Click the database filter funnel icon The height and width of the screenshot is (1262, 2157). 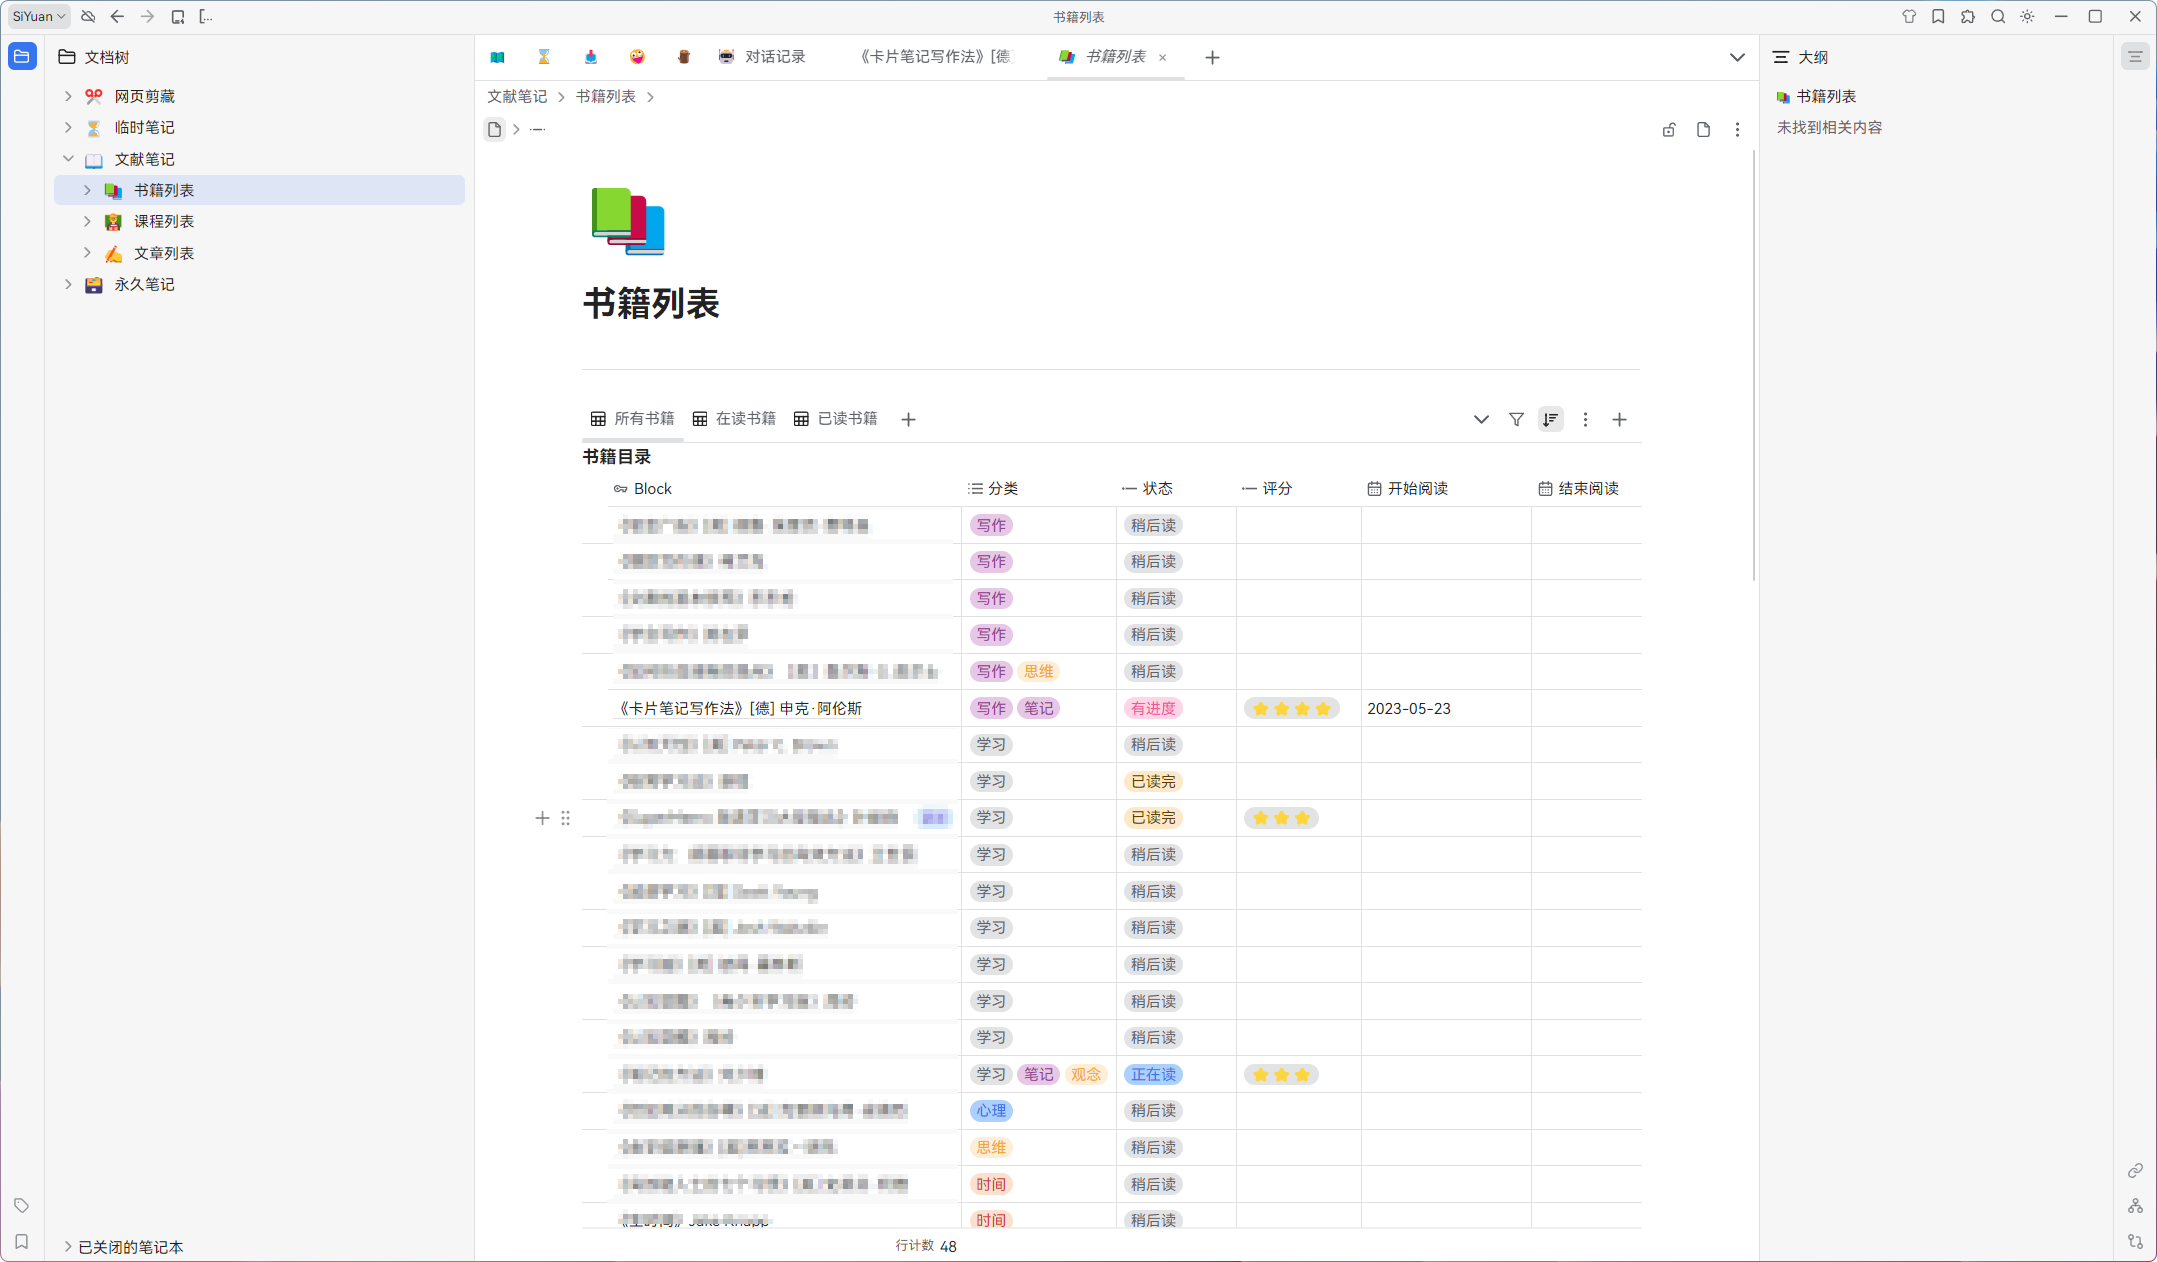tap(1516, 420)
